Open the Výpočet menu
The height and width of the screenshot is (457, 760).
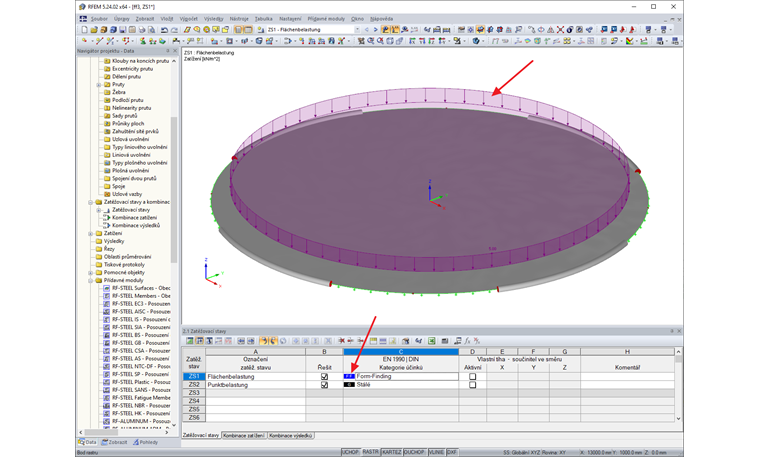[x=189, y=19]
